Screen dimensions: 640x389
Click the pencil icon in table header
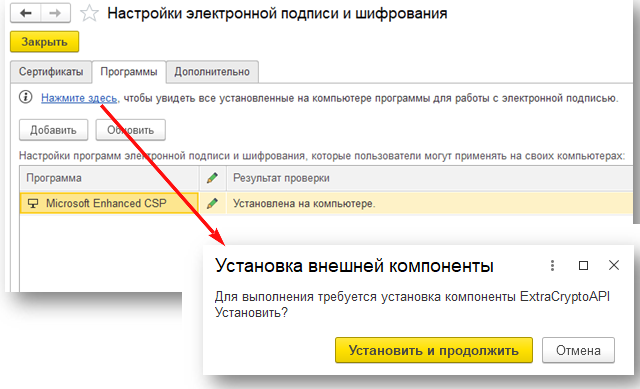[x=212, y=178]
